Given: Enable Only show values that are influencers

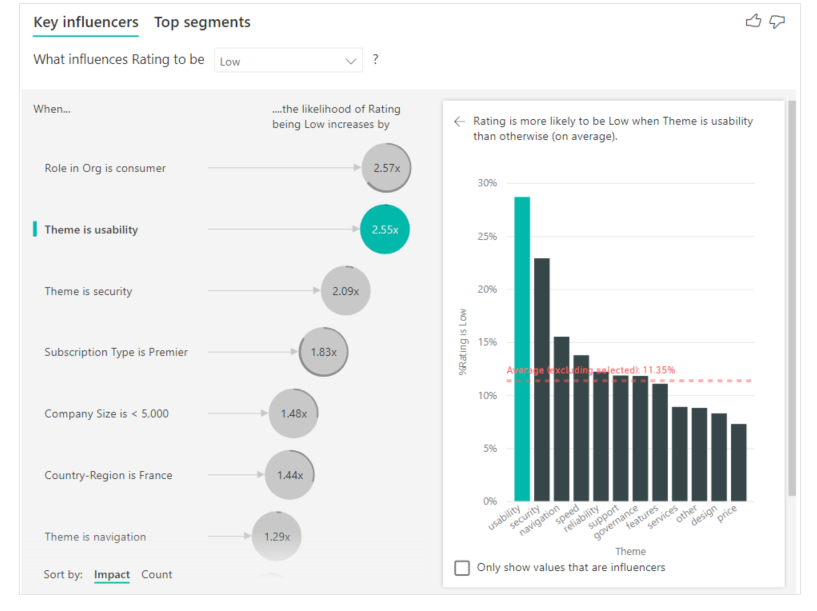Looking at the screenshot, I should coord(462,568).
